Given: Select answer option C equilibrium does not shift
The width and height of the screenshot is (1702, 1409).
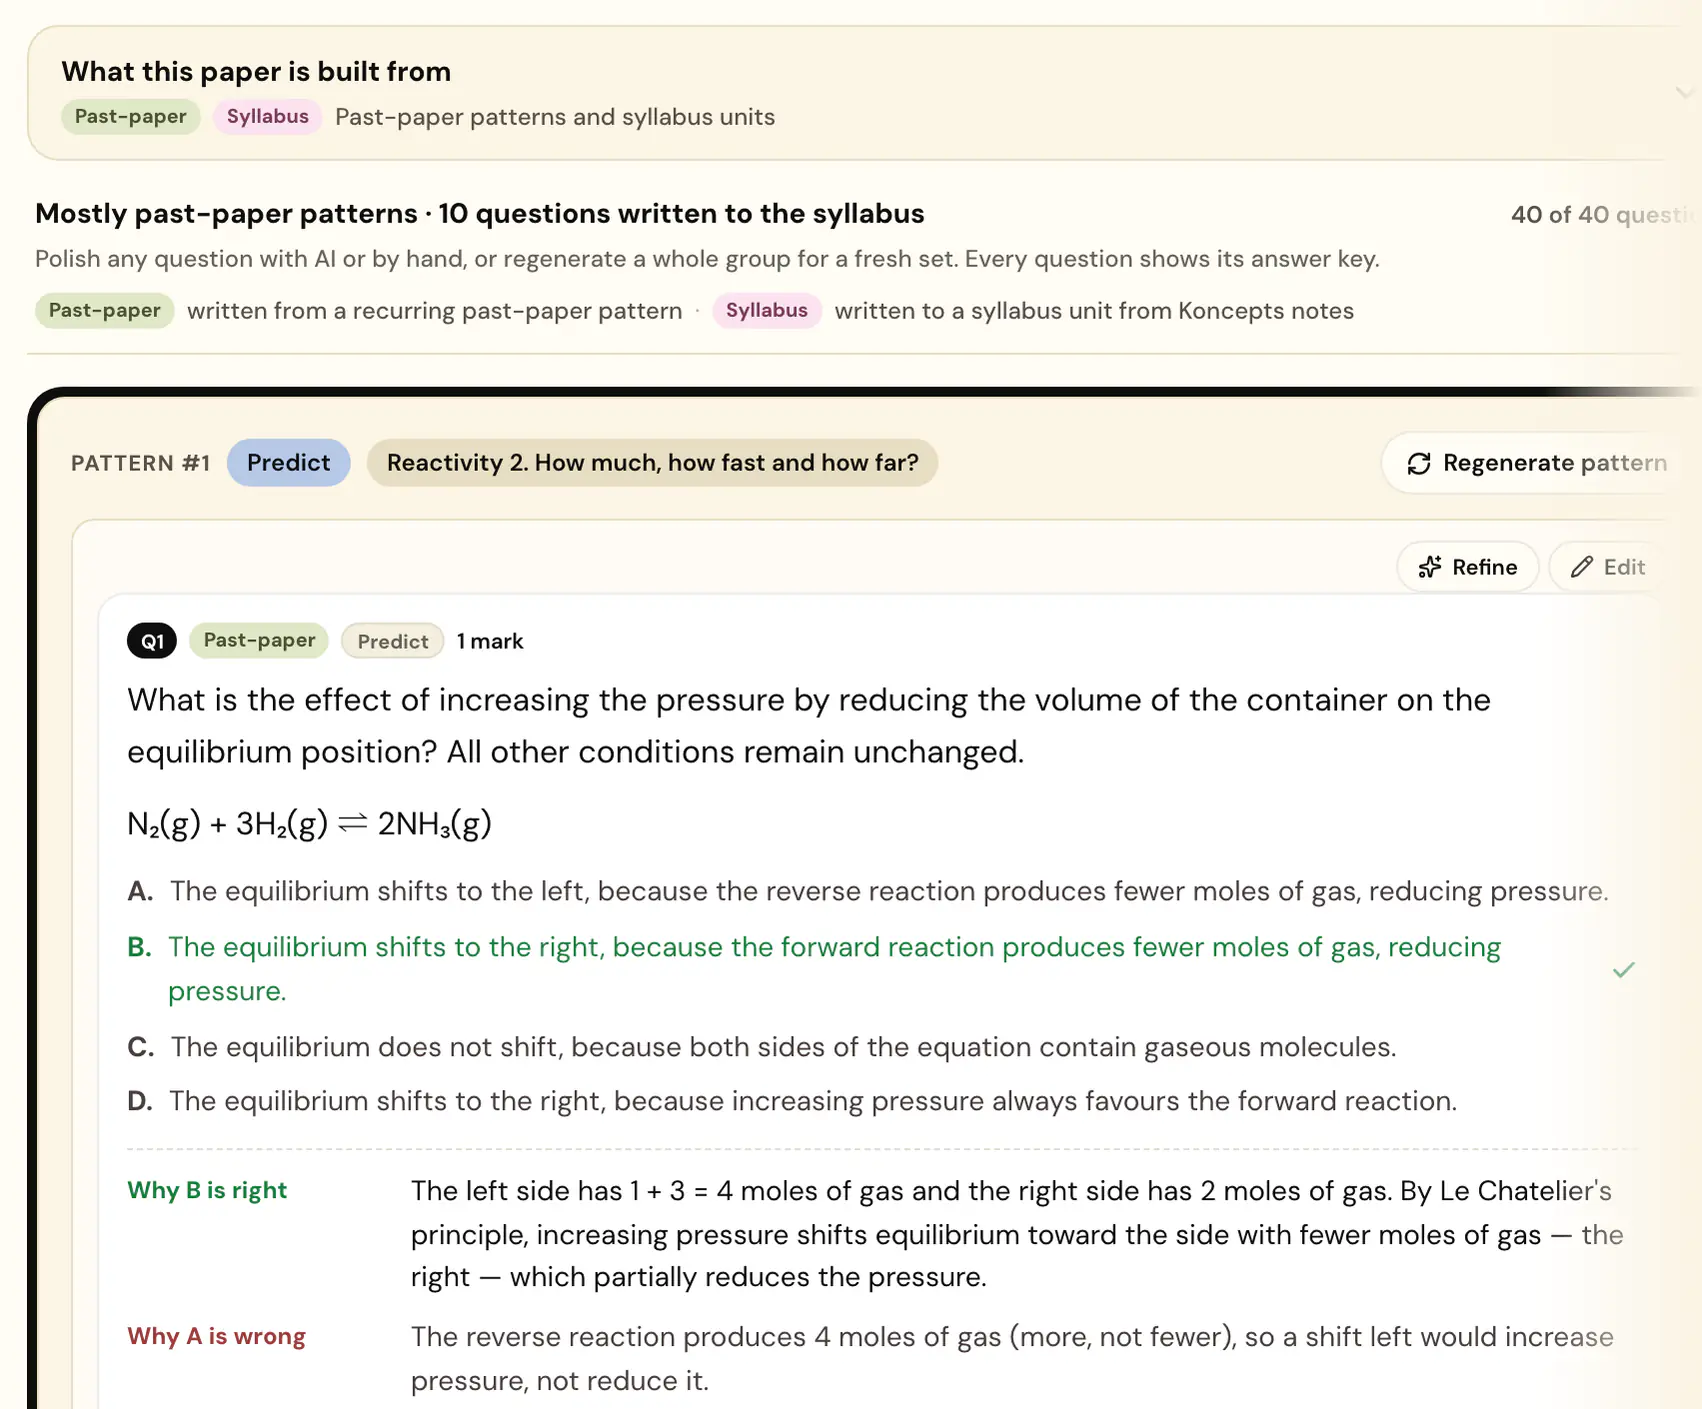Looking at the screenshot, I should pyautogui.click(x=762, y=1047).
